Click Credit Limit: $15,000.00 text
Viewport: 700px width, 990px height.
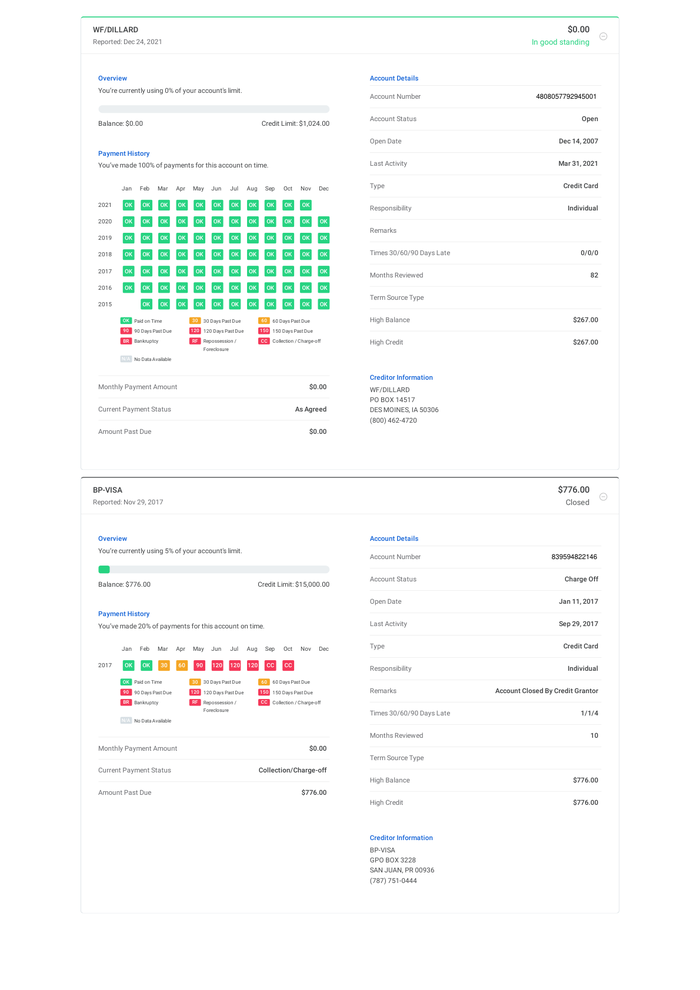pyautogui.click(x=294, y=585)
